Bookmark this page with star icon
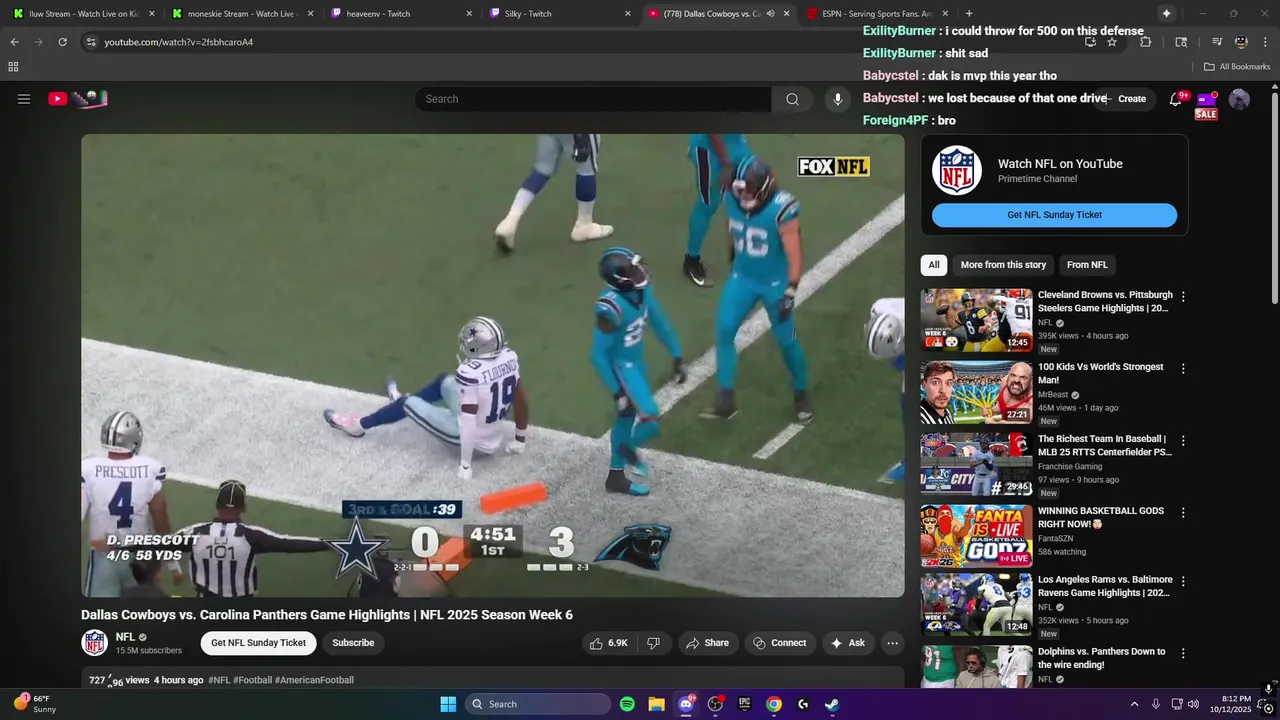This screenshot has width=1280, height=720. (1112, 42)
